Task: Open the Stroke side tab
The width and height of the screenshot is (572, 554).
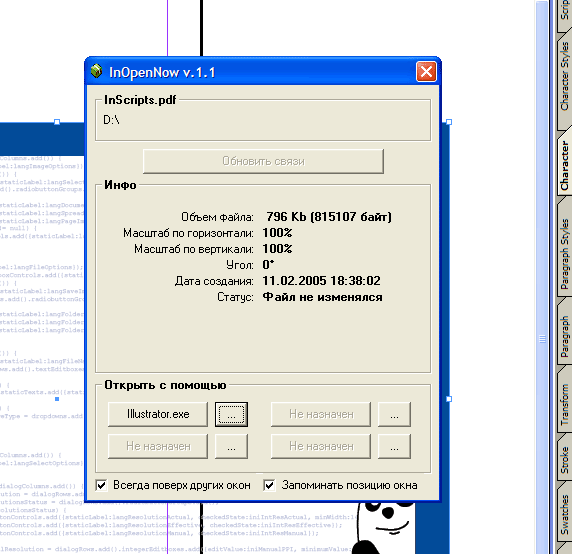Action: click(x=565, y=460)
